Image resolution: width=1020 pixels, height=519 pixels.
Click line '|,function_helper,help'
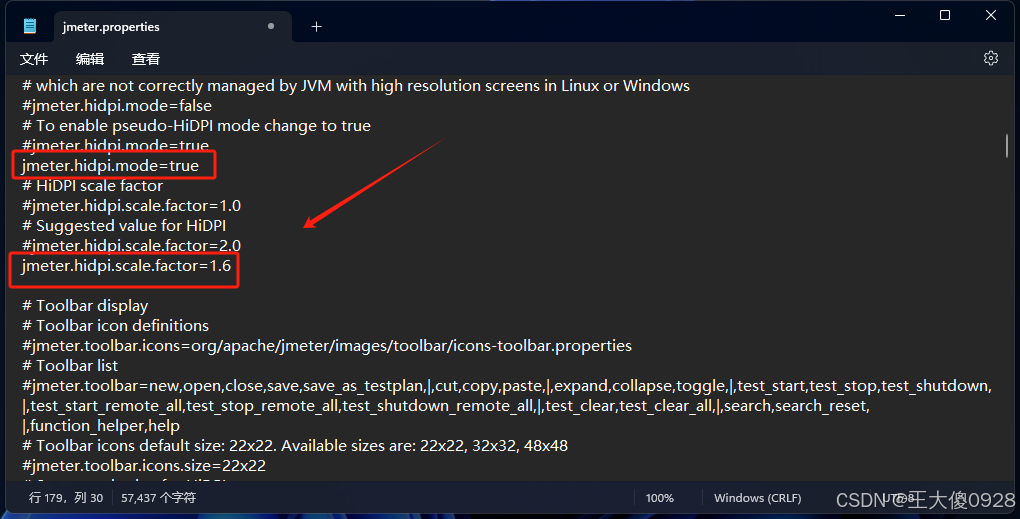[x=101, y=426]
